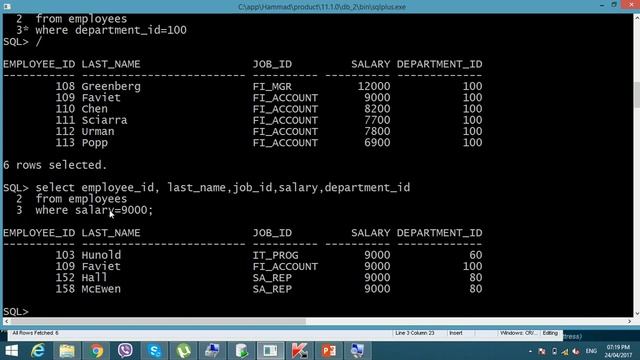Click 'Sciarra' in the first result

click(x=104, y=120)
